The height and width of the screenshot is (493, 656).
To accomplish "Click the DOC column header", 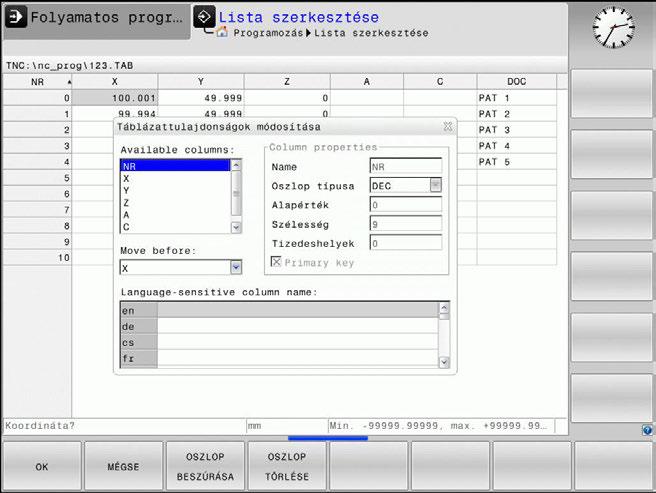I will (517, 82).
